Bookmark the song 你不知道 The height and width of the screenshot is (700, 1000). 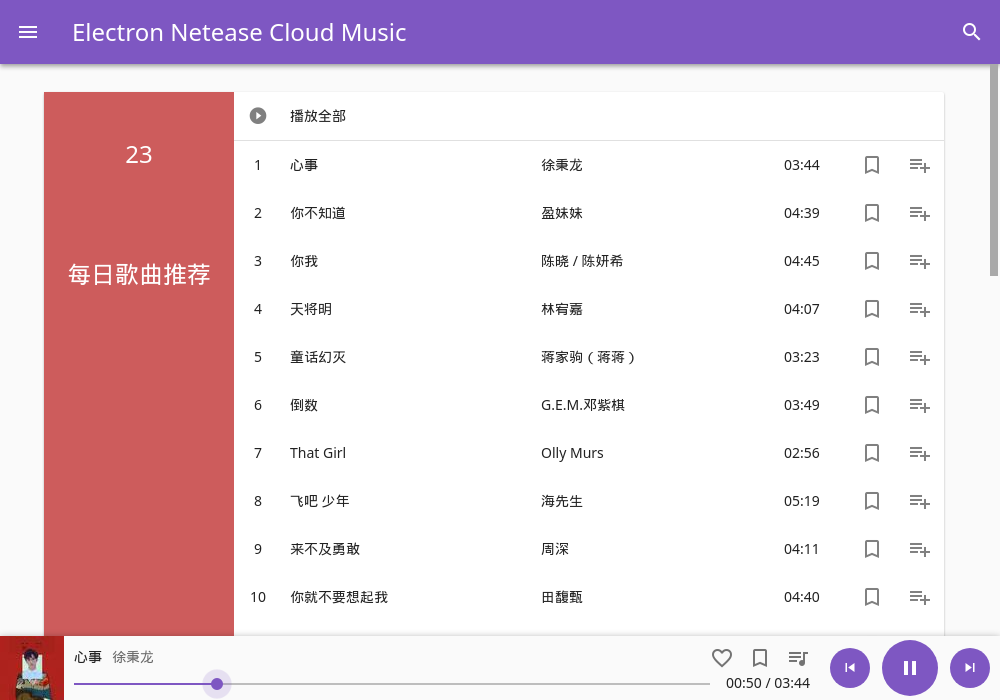coord(872,213)
